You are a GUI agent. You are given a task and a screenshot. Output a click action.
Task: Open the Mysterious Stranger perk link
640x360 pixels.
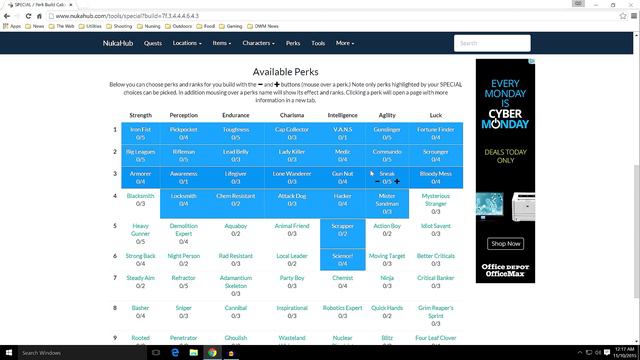(436, 200)
